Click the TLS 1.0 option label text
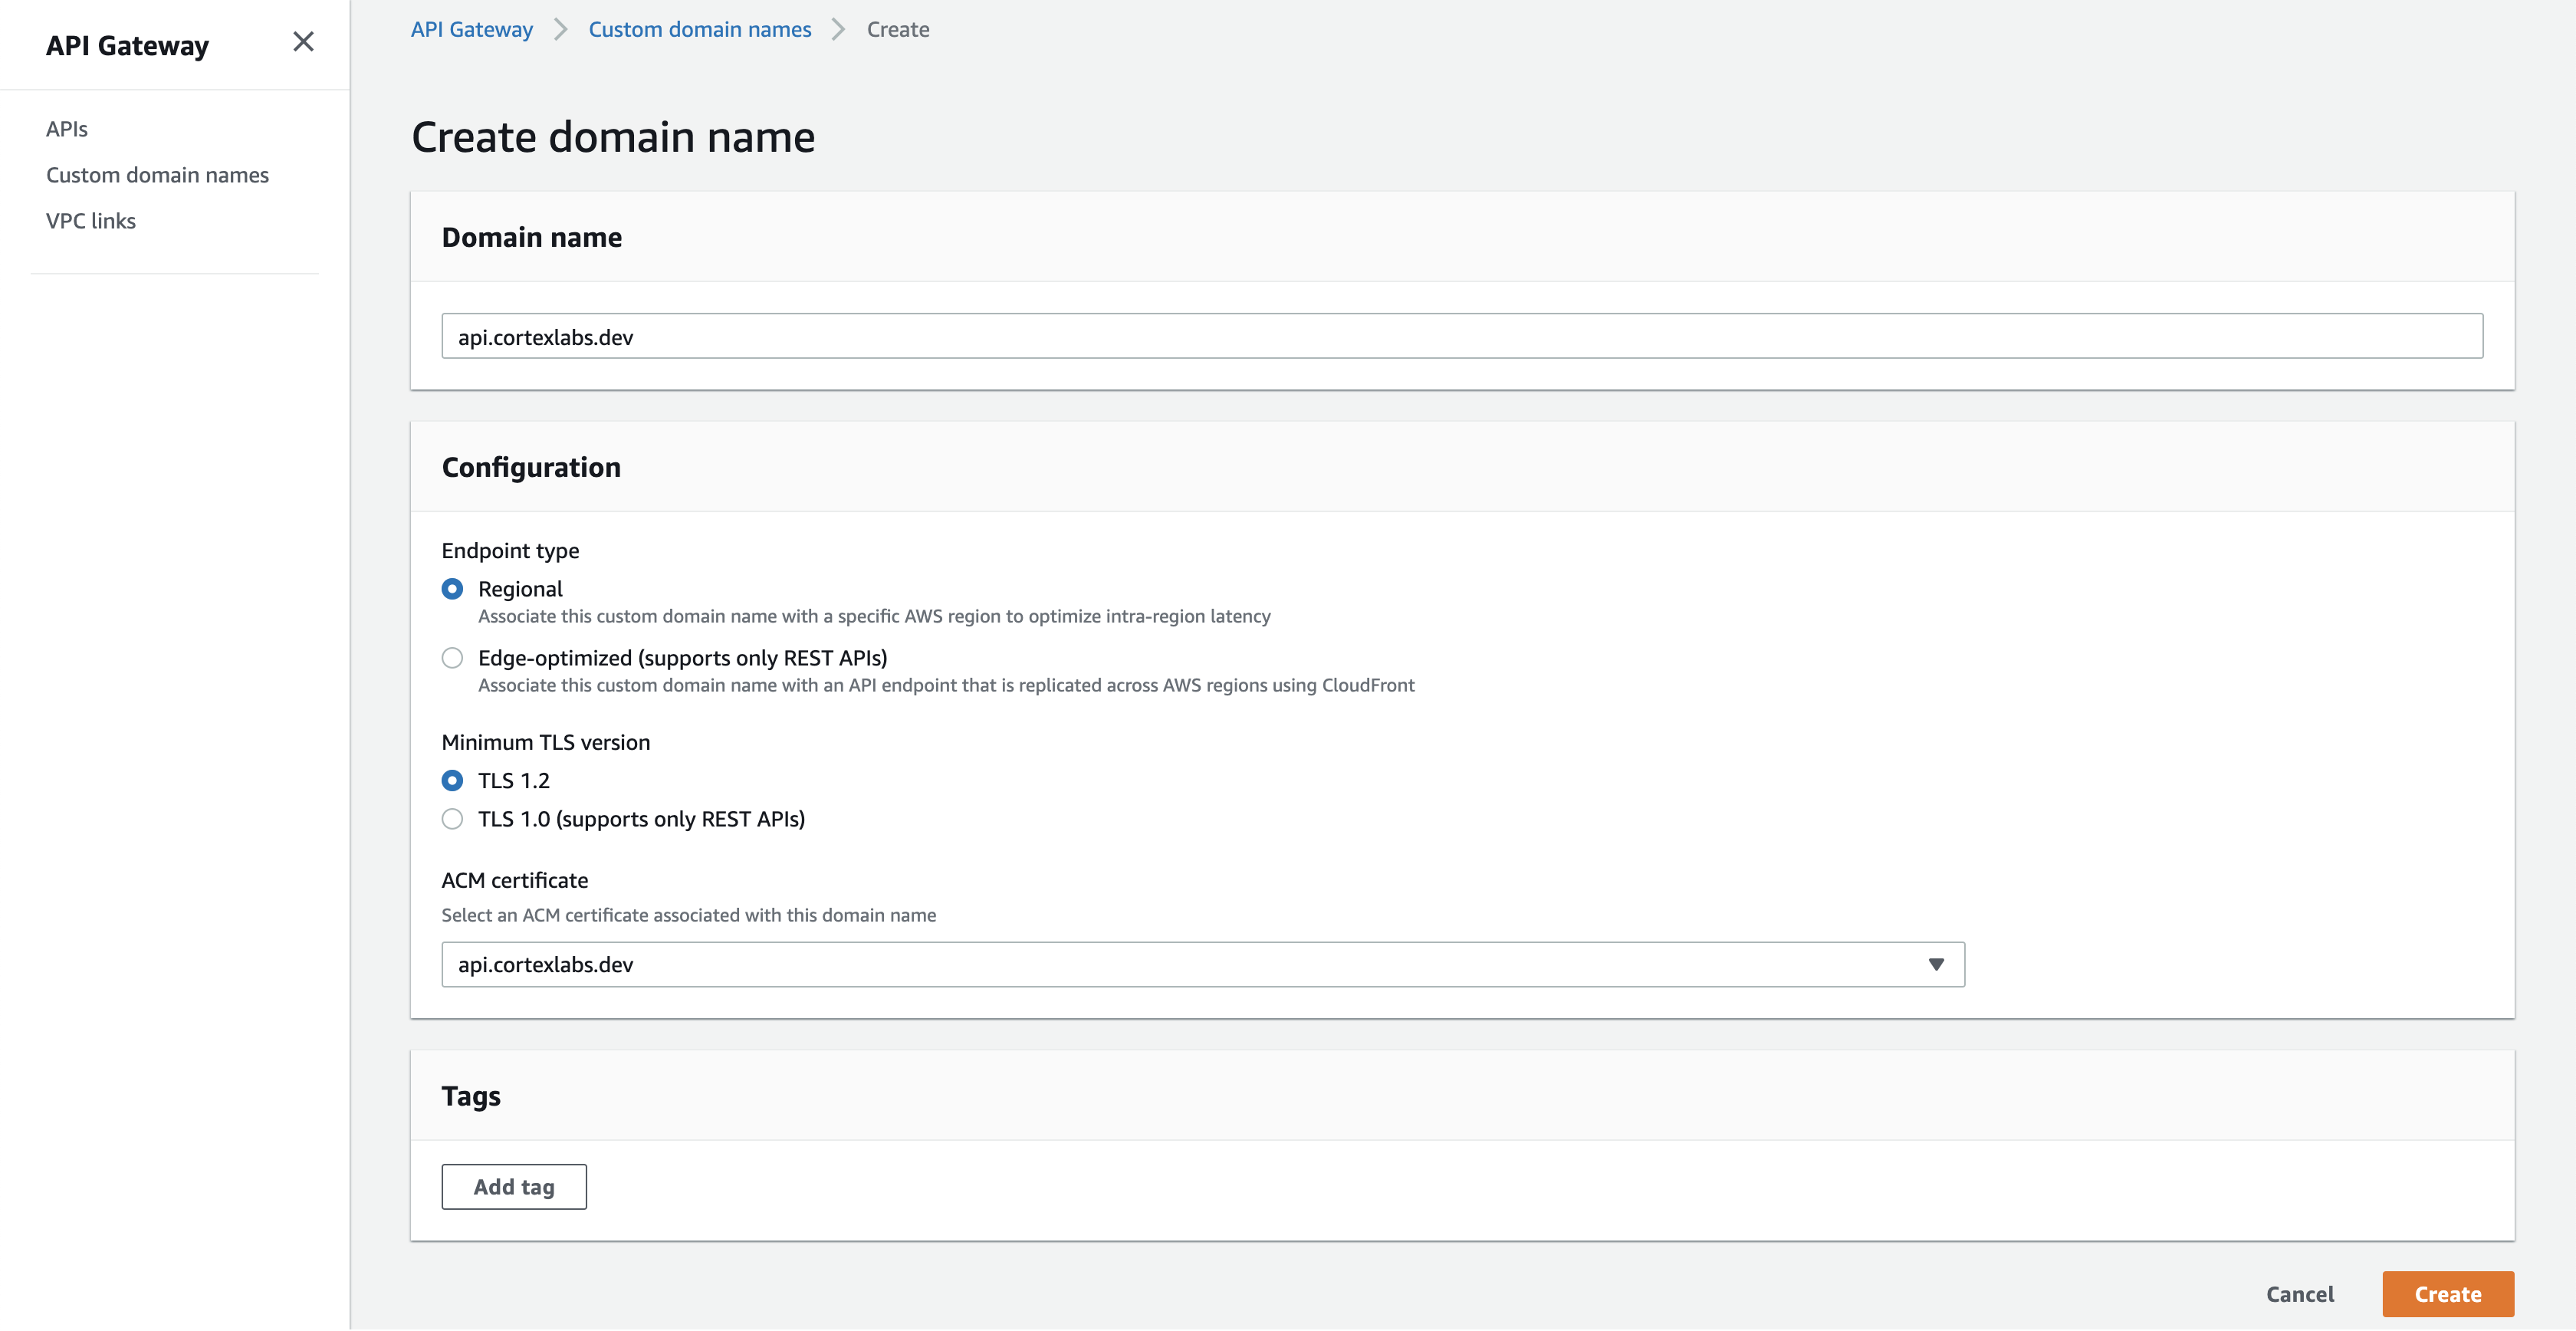The width and height of the screenshot is (2576, 1331). 641,819
